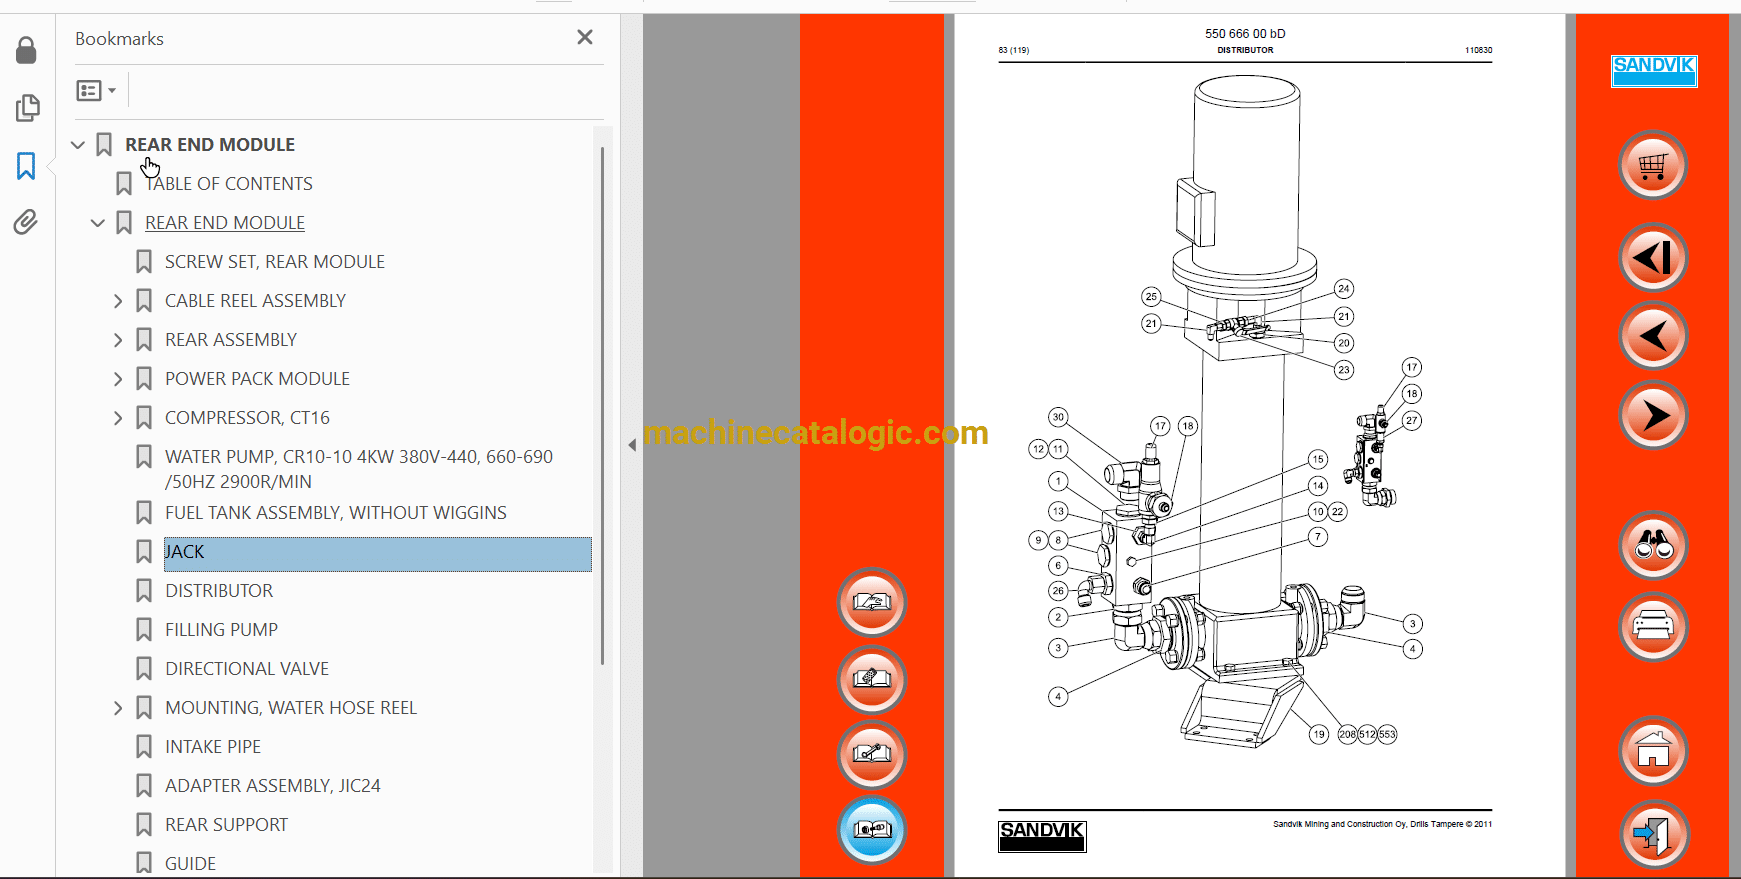The image size is (1741, 879).
Task: Expand the REAR ASSEMBLY bookmark
Action: (118, 340)
